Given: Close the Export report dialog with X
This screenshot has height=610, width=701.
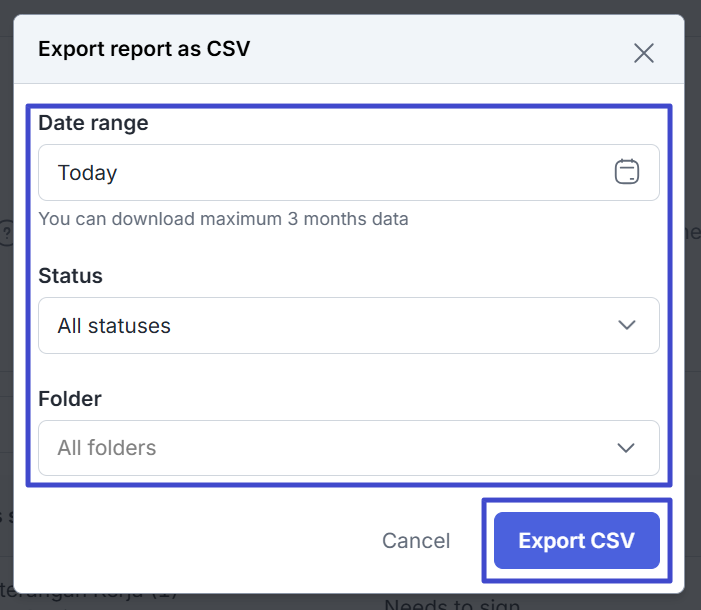Looking at the screenshot, I should [644, 53].
